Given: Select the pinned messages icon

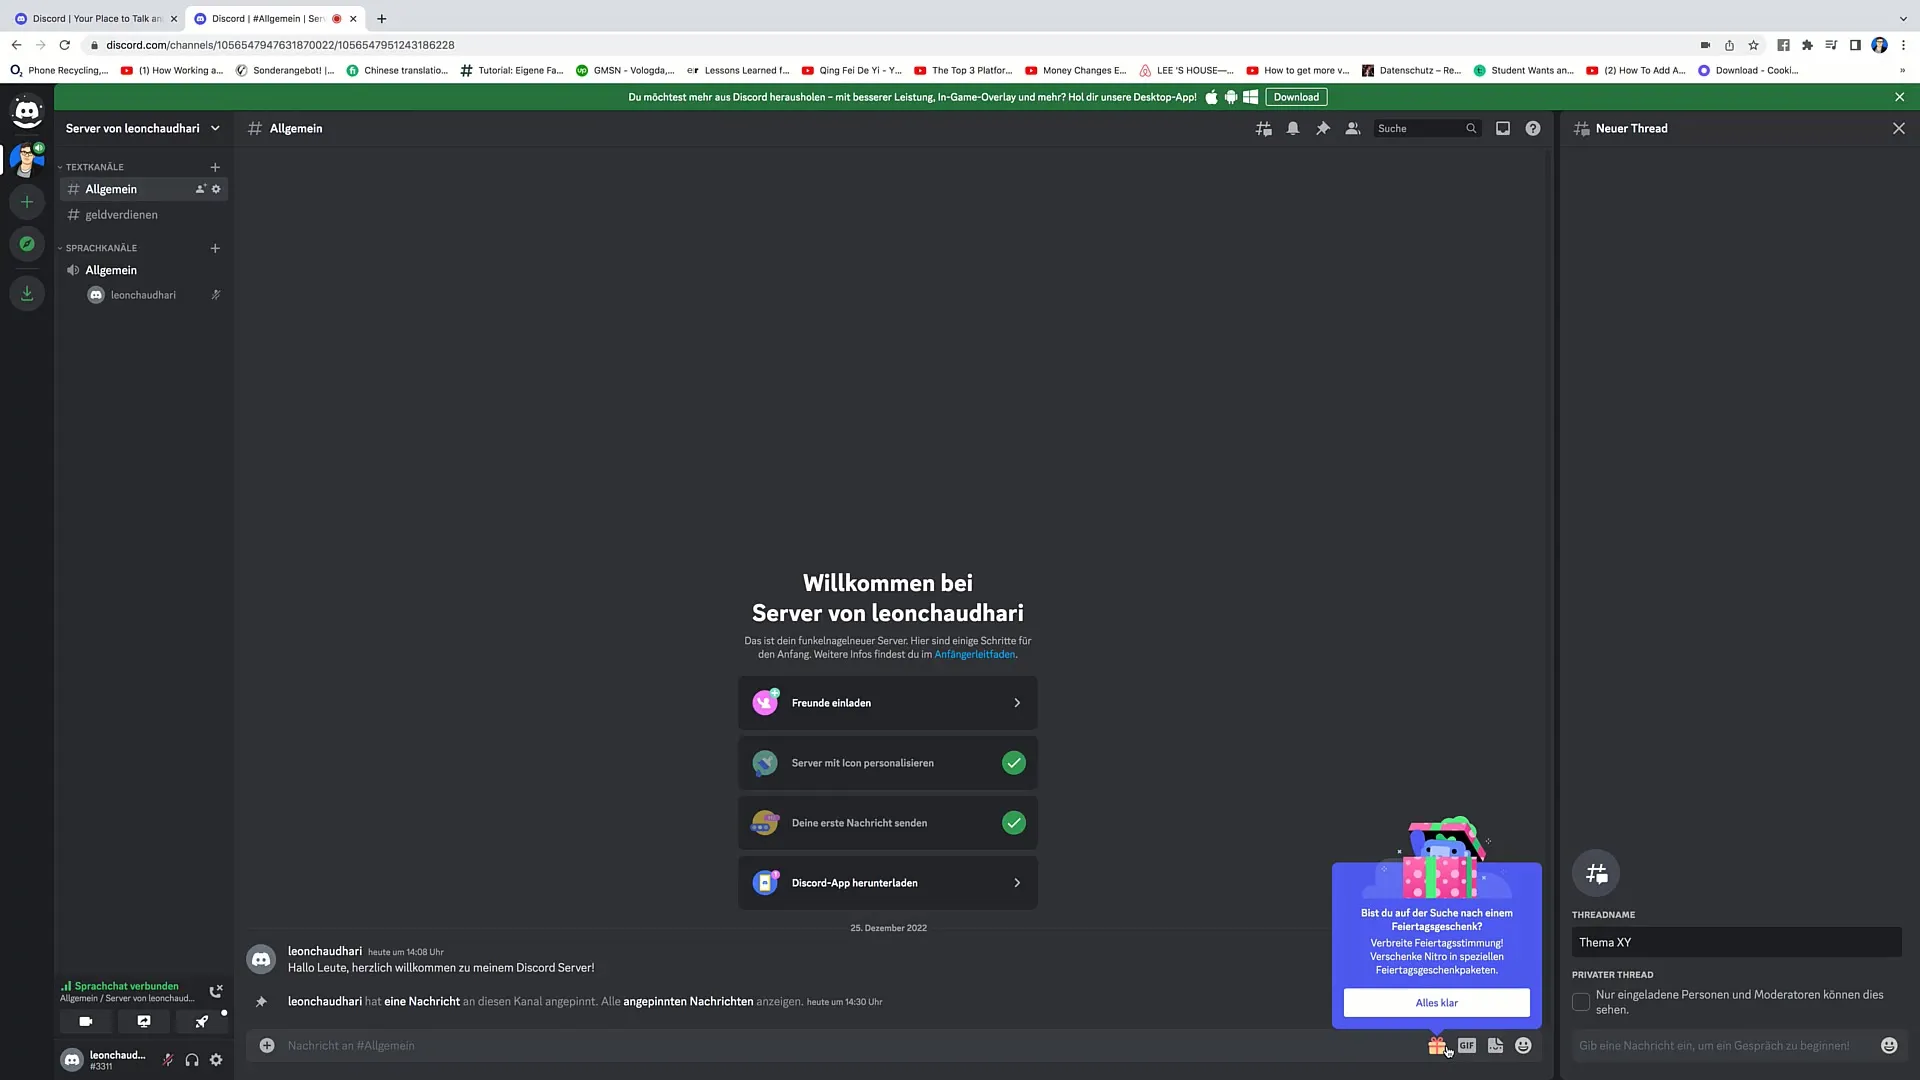Looking at the screenshot, I should tap(1323, 128).
